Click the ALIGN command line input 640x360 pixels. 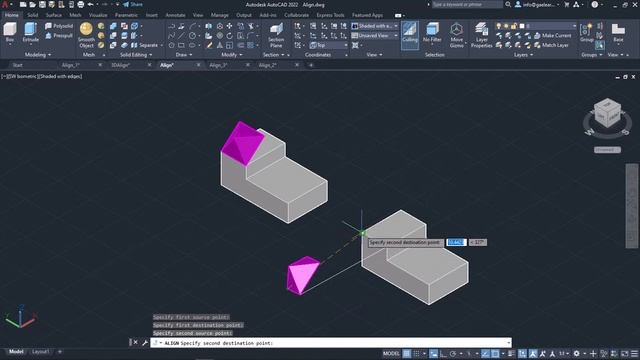331,343
